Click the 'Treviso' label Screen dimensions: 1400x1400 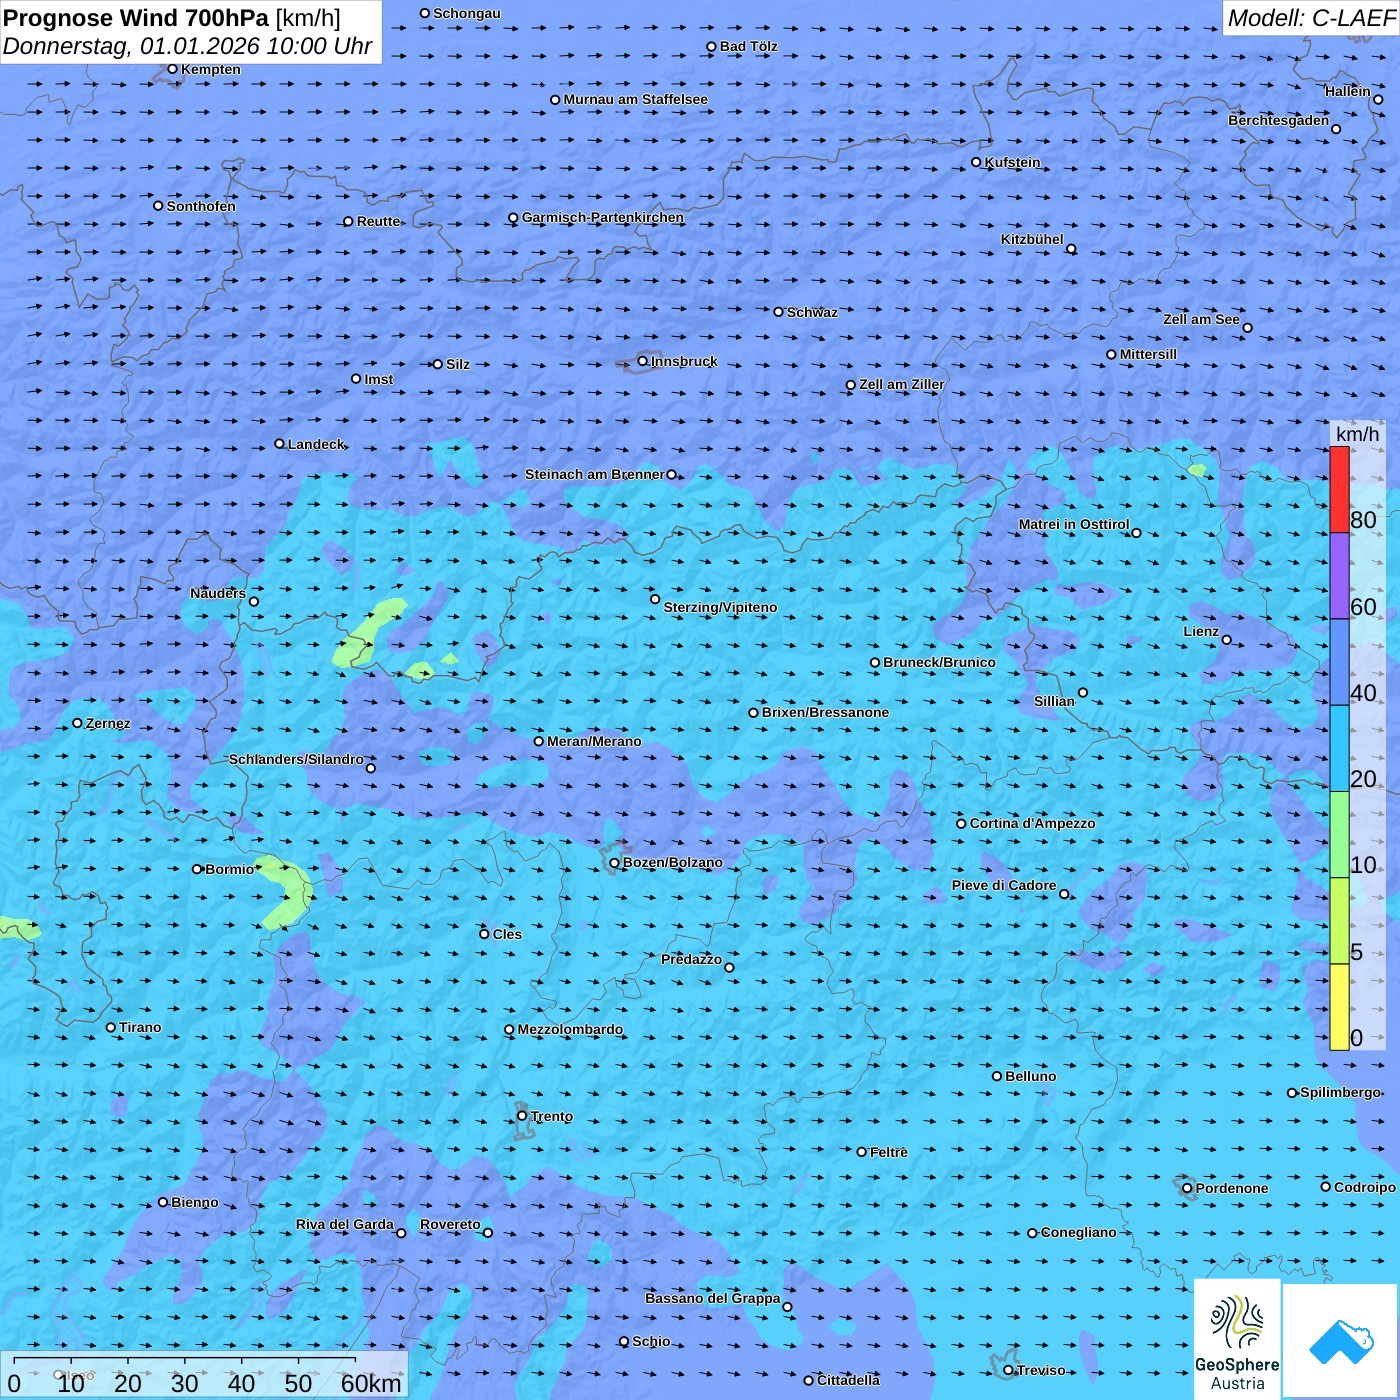1041,1370
